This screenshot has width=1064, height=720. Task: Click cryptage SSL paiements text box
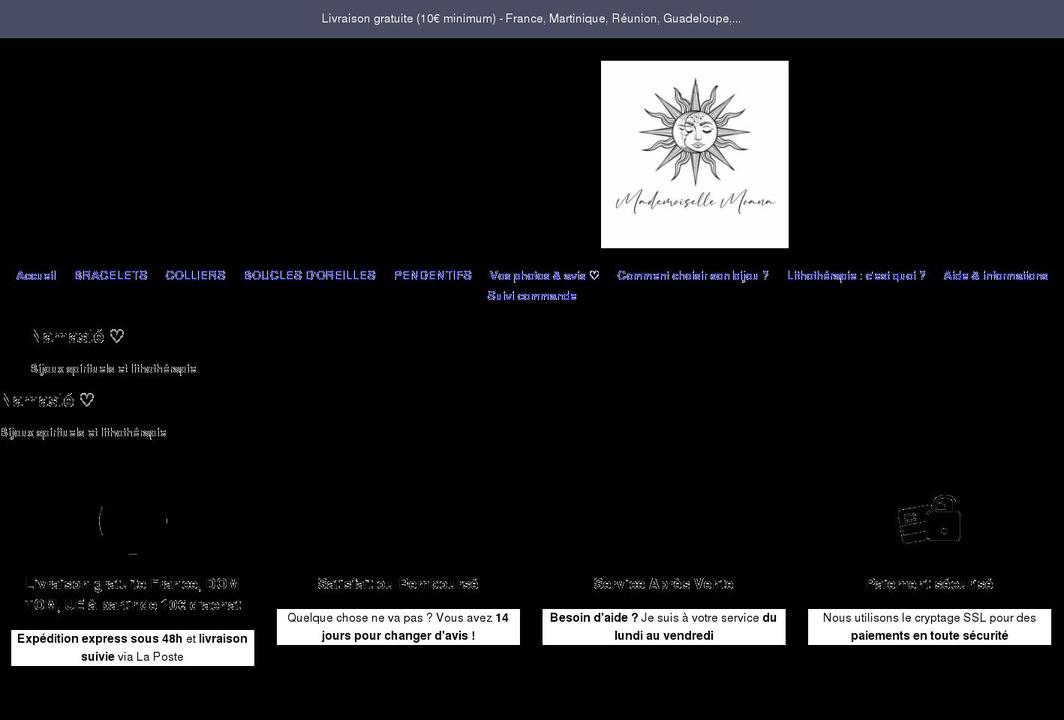tap(930, 627)
